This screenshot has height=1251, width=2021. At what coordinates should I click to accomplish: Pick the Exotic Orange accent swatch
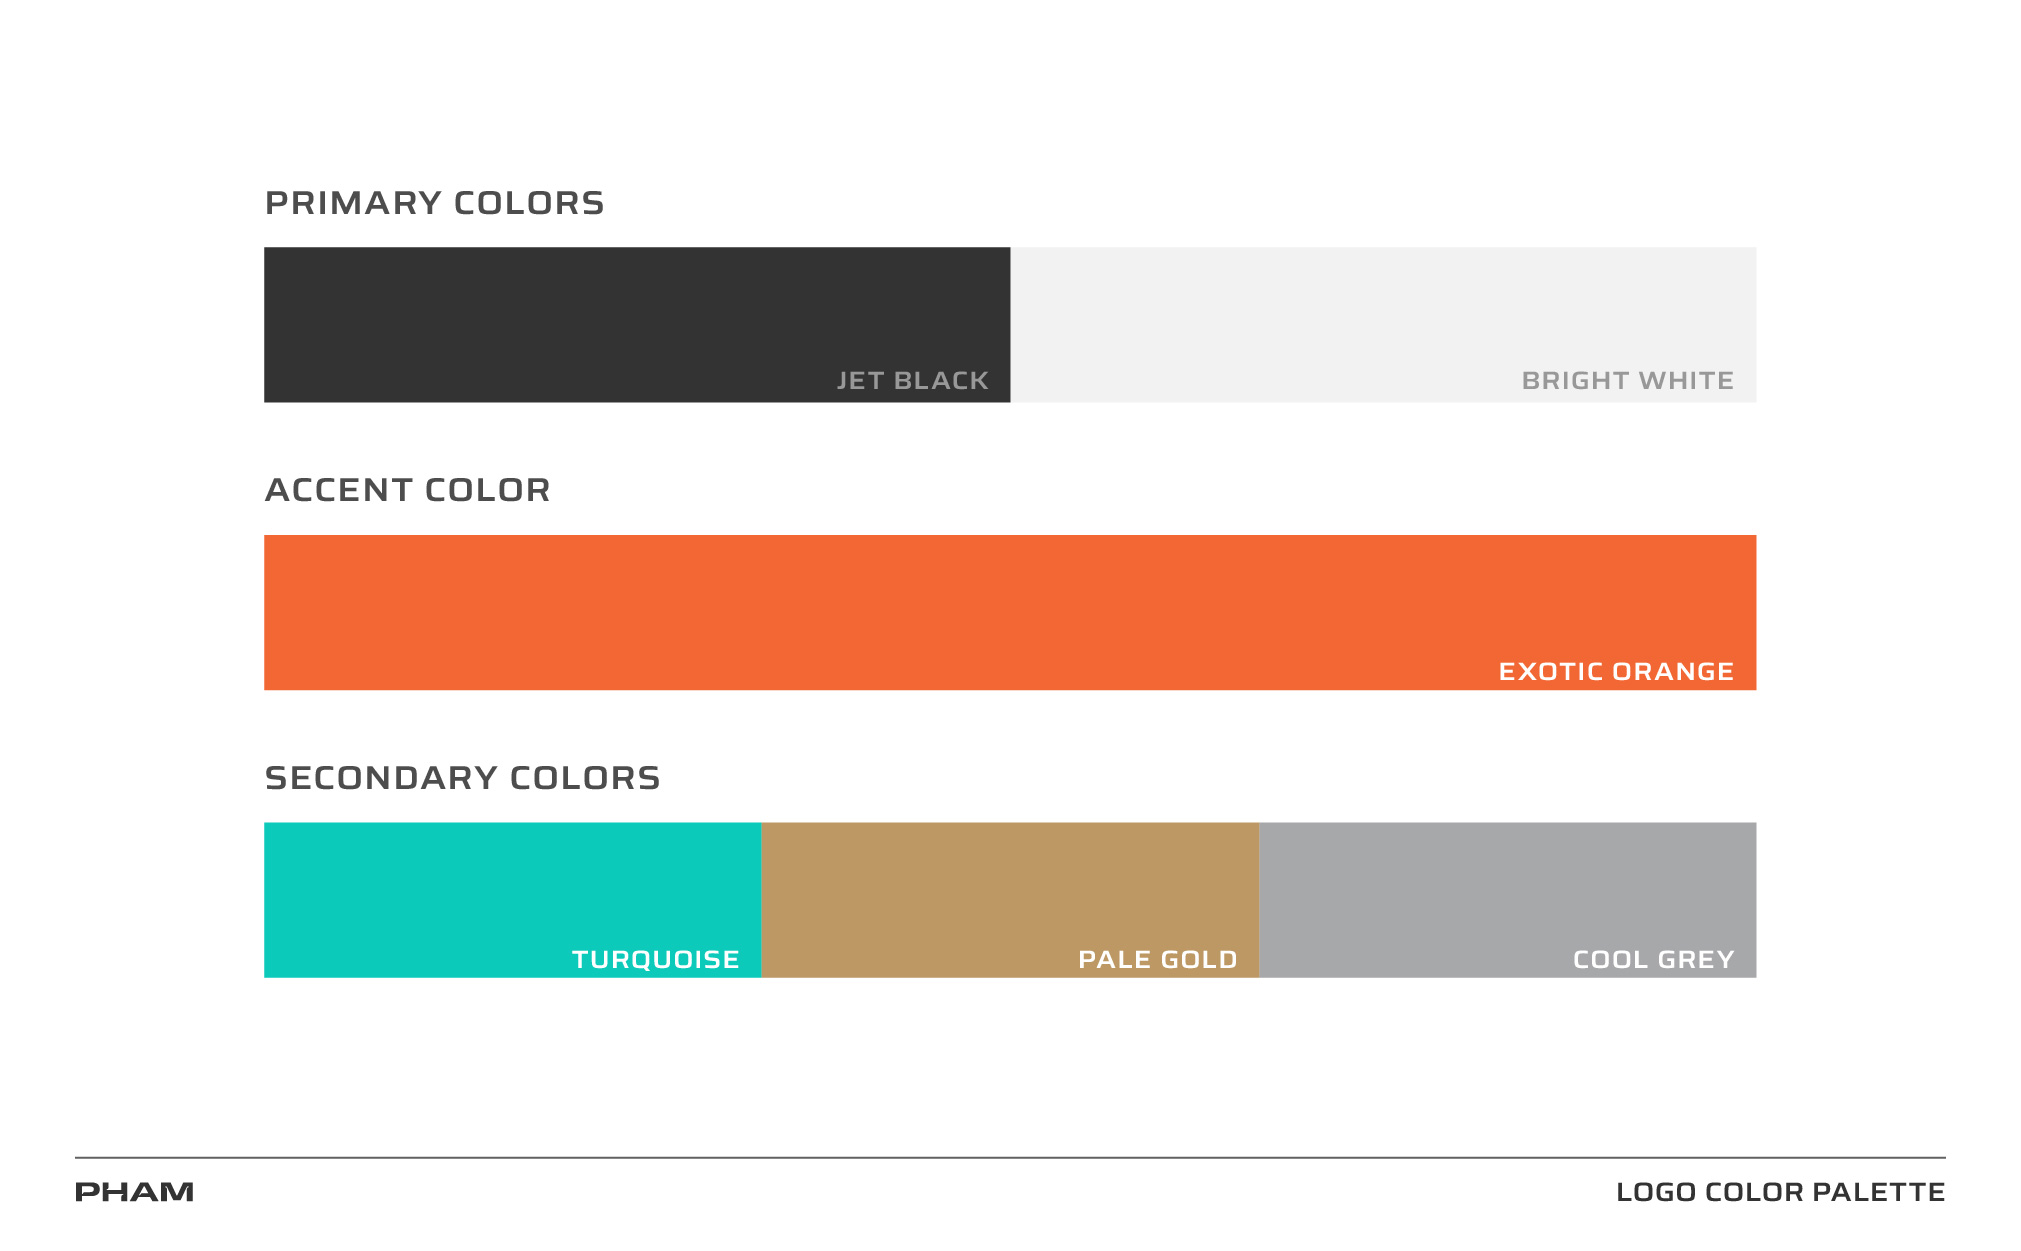point(1010,612)
